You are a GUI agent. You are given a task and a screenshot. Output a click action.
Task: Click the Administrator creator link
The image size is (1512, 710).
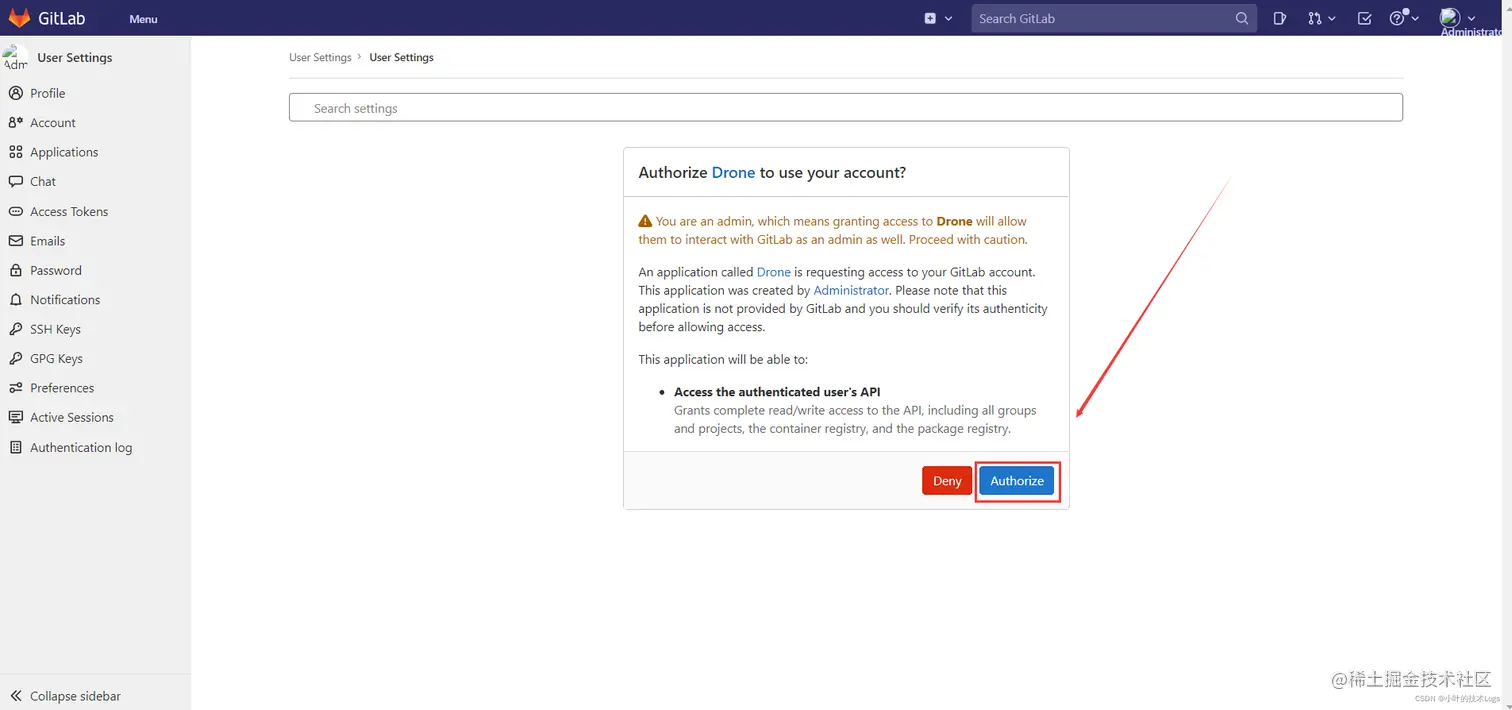[x=851, y=290]
